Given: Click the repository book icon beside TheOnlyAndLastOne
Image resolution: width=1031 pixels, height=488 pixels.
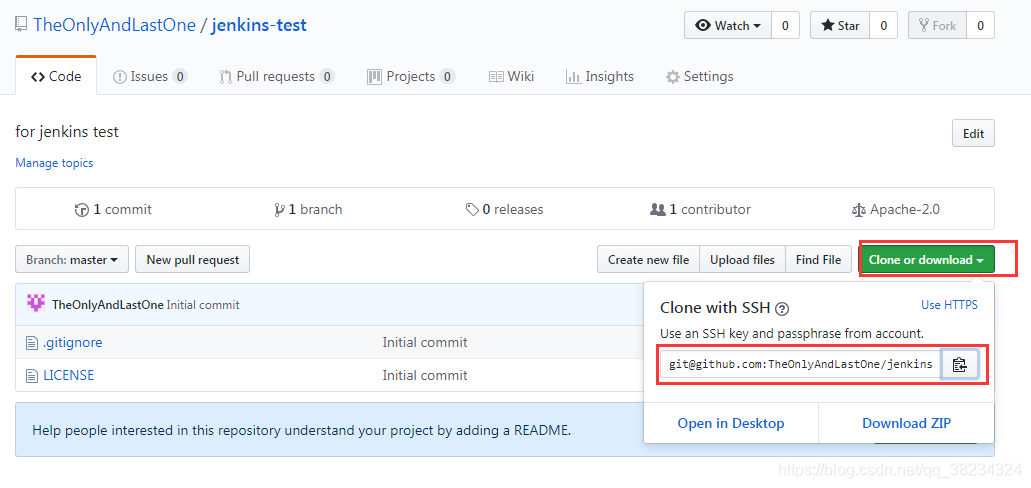Looking at the screenshot, I should click(x=22, y=26).
